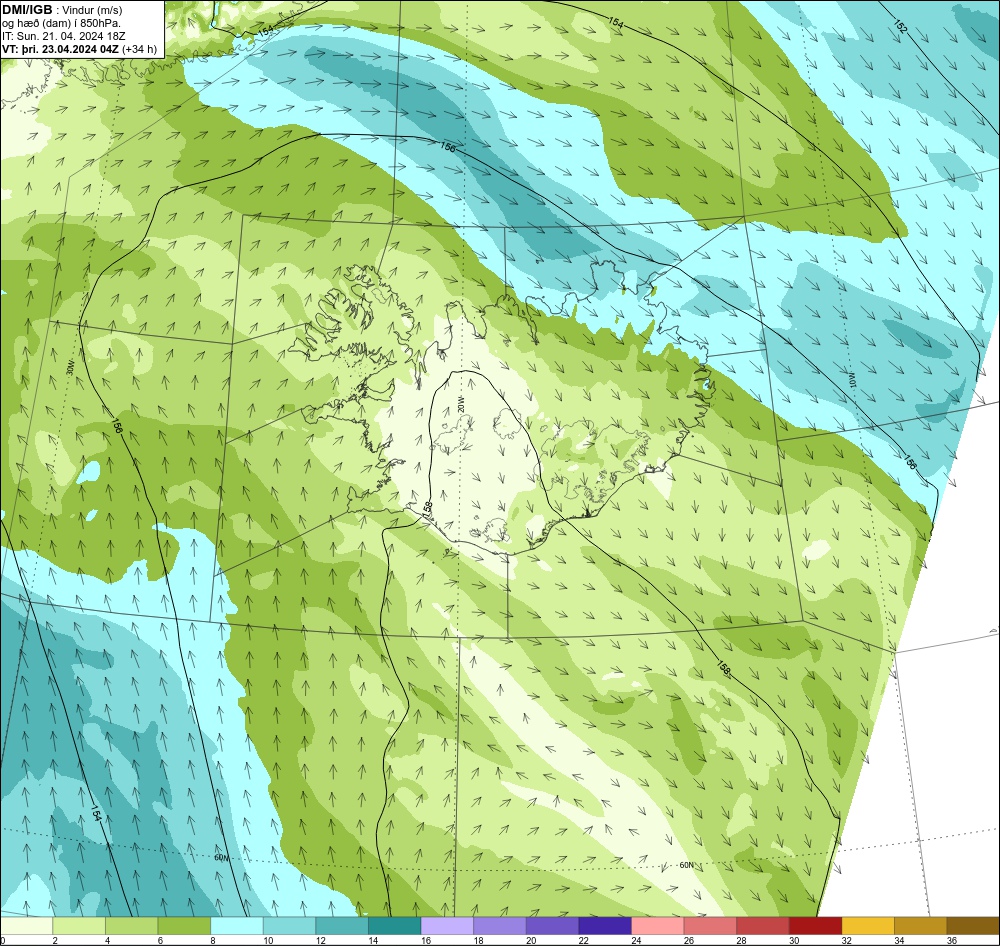The width and height of the screenshot is (1000, 946).
Task: Click the "VT: þri. 23.04.2024 04Z" valid time
Action: (61, 48)
